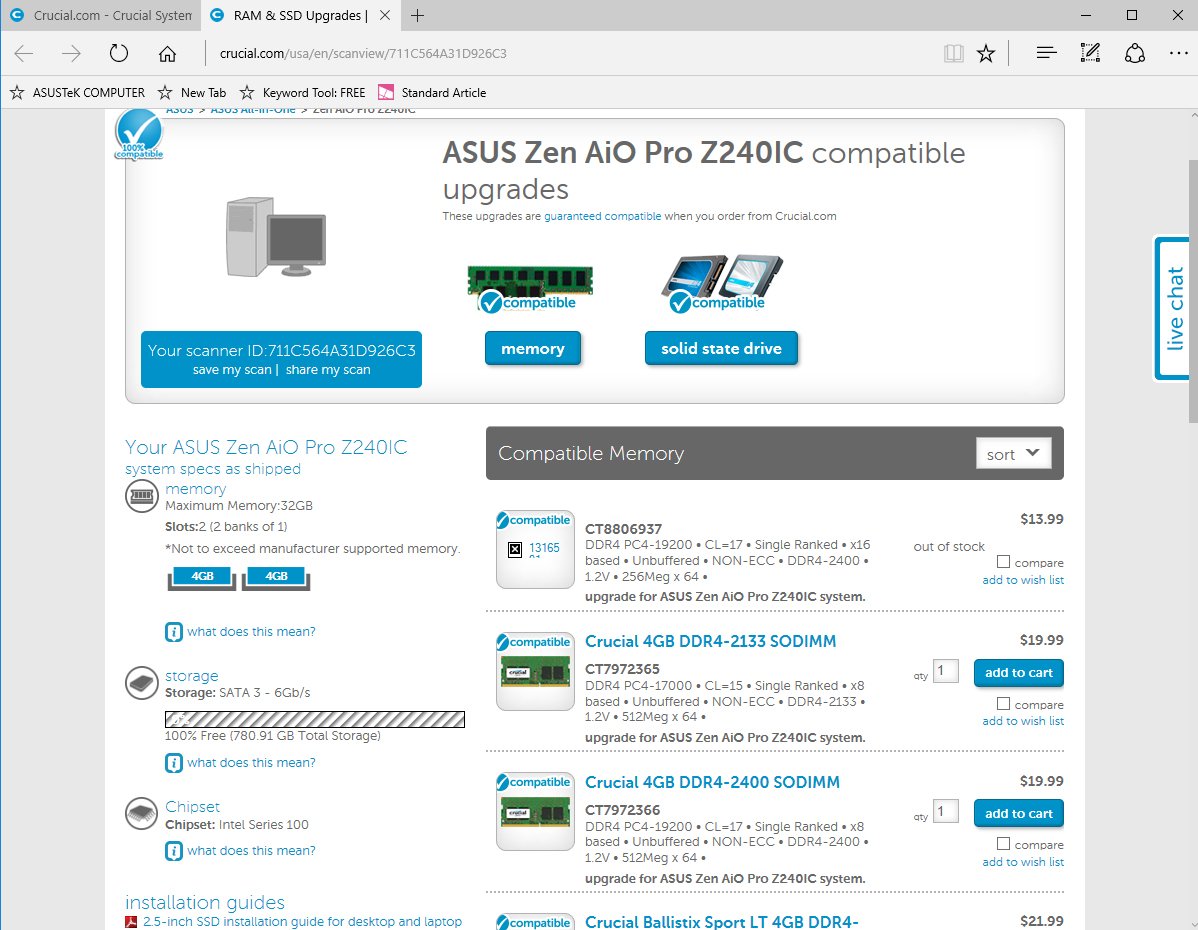Tick compare checkbox for CT8806937
1198x930 pixels.
pos(1003,562)
